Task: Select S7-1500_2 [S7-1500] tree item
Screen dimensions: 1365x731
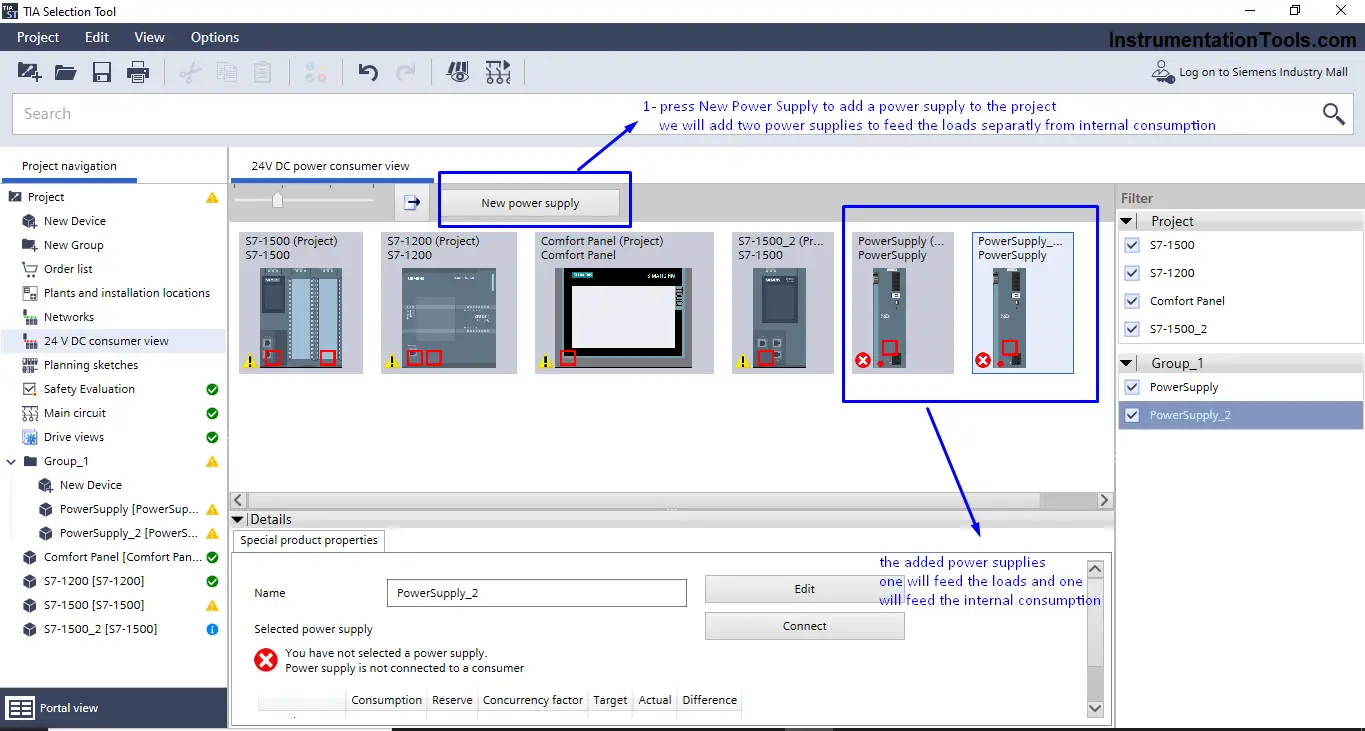Action: coord(100,629)
